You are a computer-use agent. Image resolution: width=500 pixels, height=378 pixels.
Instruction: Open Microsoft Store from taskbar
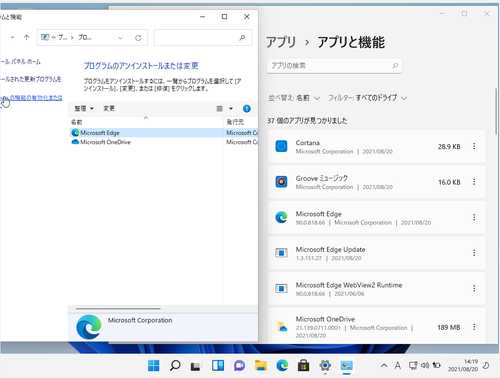tap(303, 366)
